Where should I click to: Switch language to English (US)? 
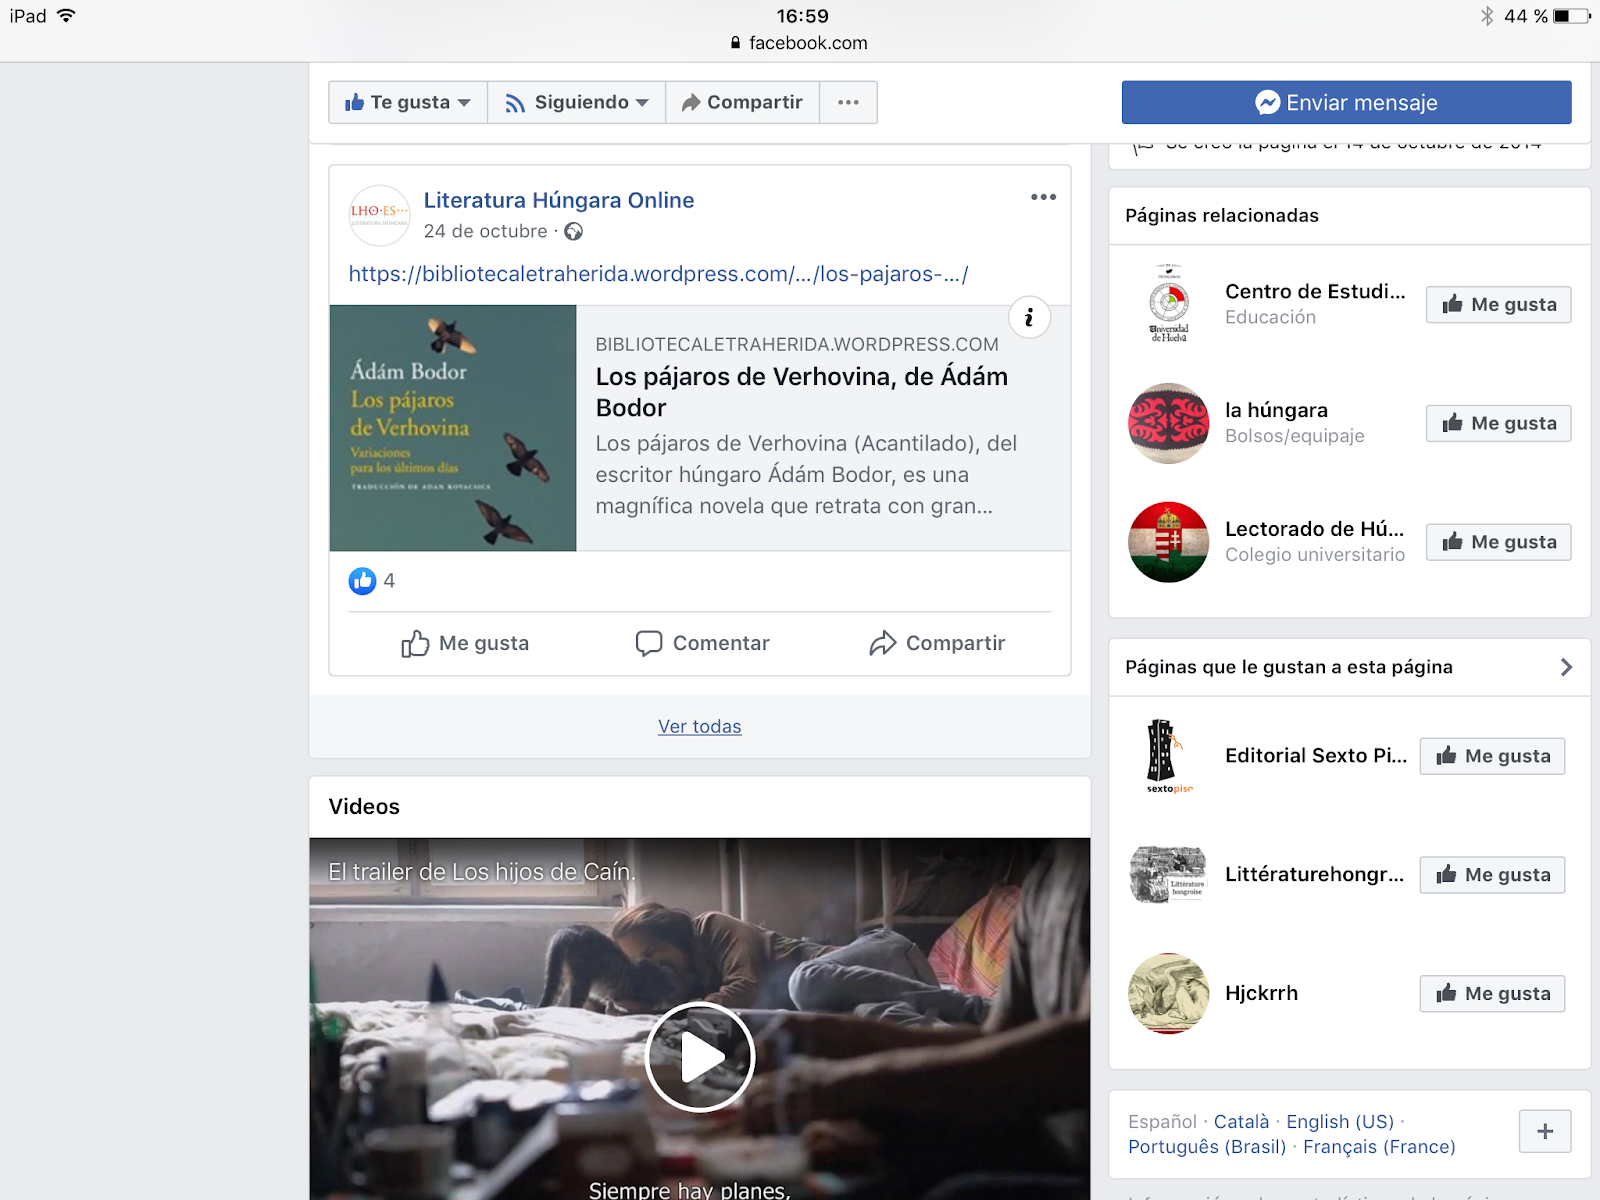tap(1340, 1122)
